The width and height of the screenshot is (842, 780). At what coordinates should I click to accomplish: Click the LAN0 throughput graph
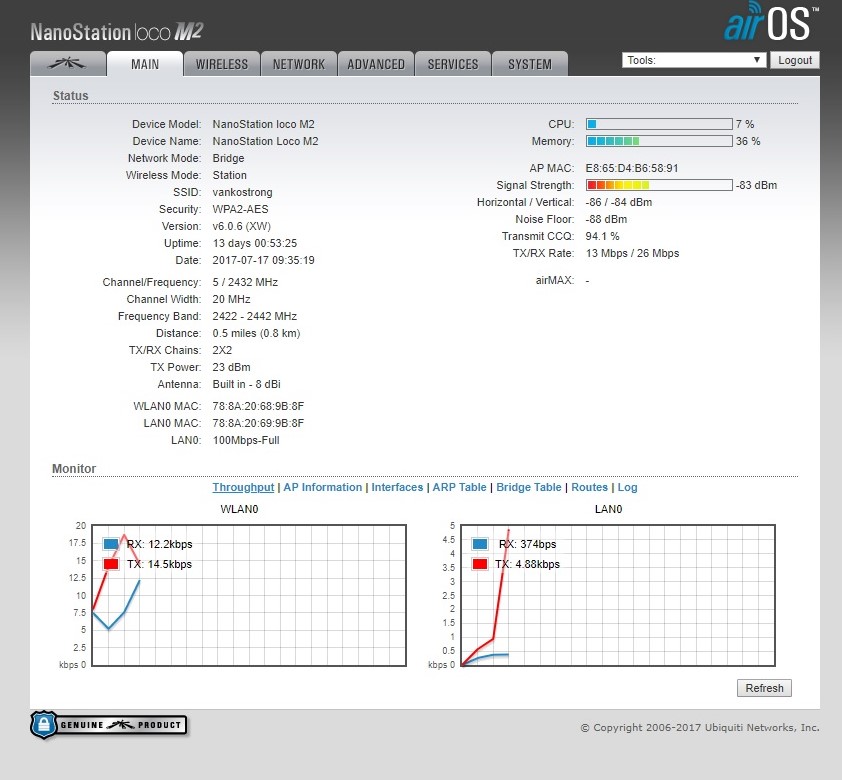click(x=618, y=595)
